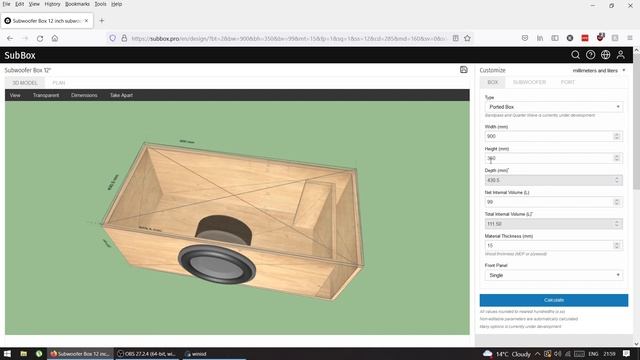Click the Width (mm) stepper arrows

617,136
